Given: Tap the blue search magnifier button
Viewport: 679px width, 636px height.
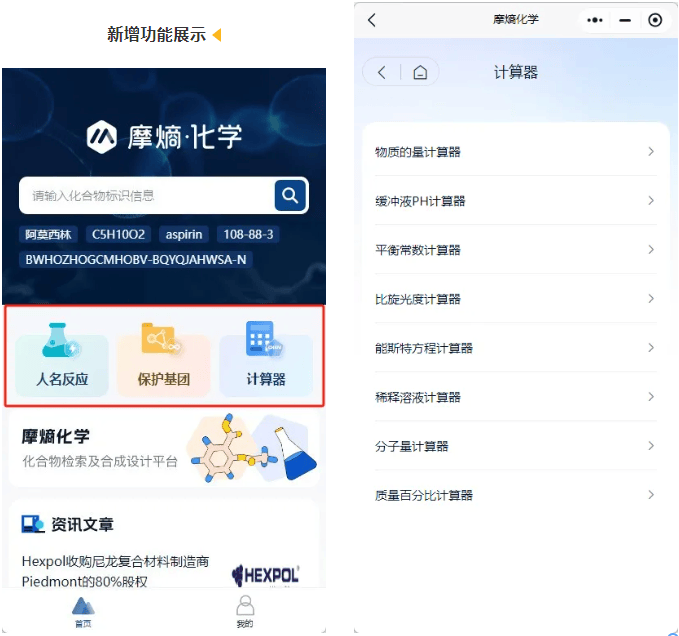Looking at the screenshot, I should 290,196.
